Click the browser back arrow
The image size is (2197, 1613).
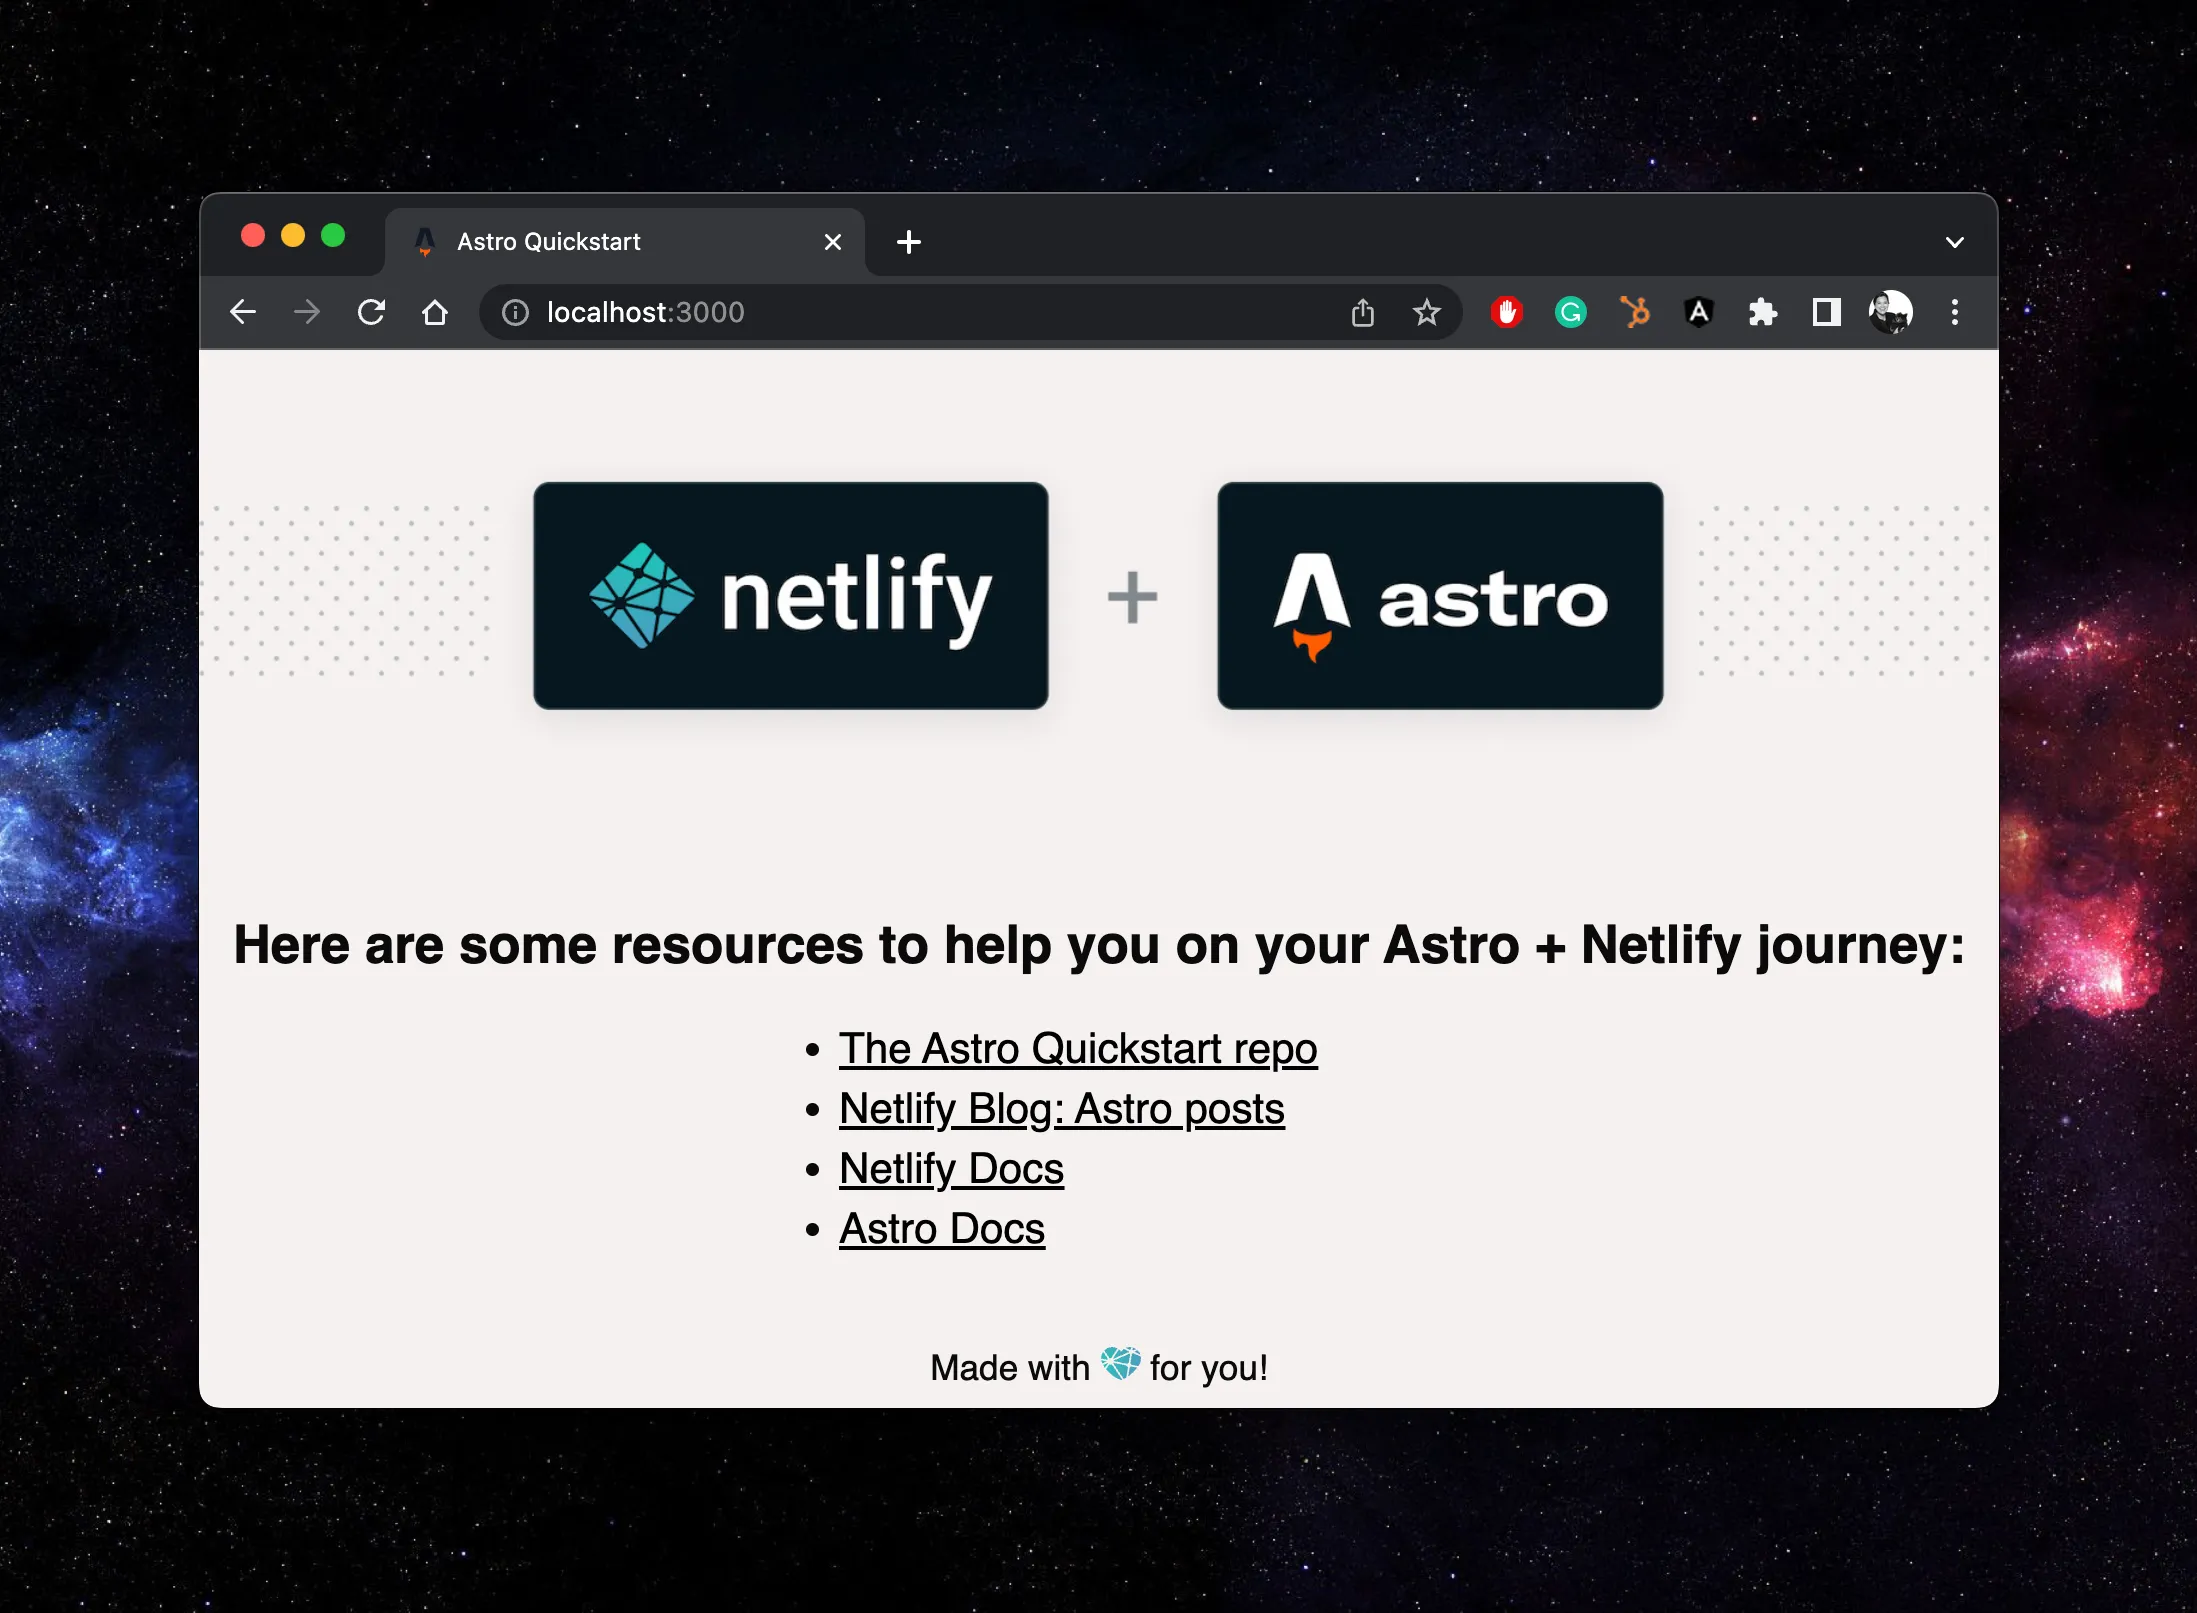click(243, 312)
